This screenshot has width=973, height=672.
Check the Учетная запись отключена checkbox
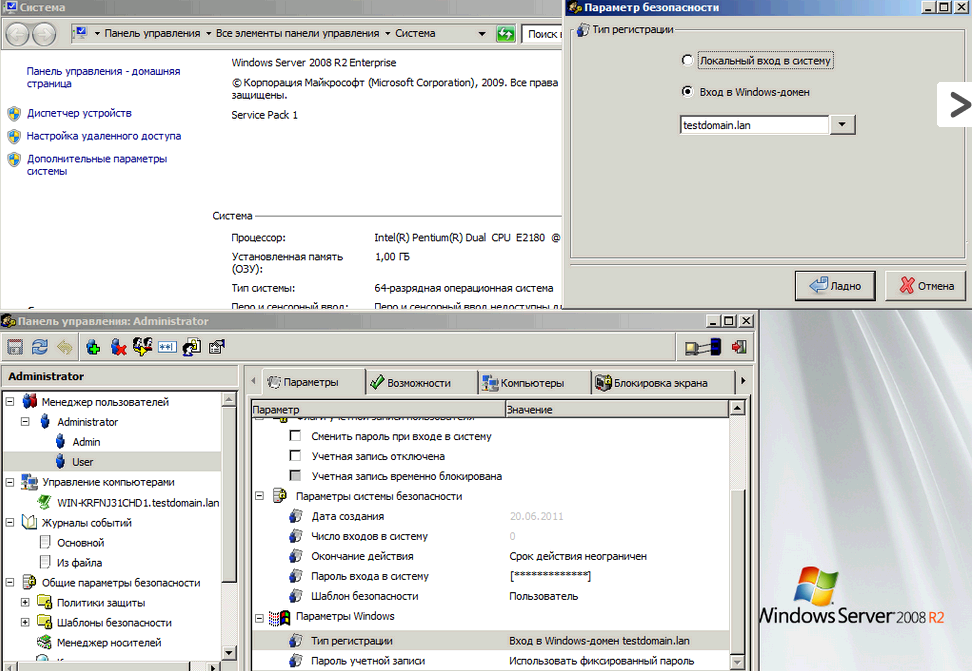coord(295,456)
